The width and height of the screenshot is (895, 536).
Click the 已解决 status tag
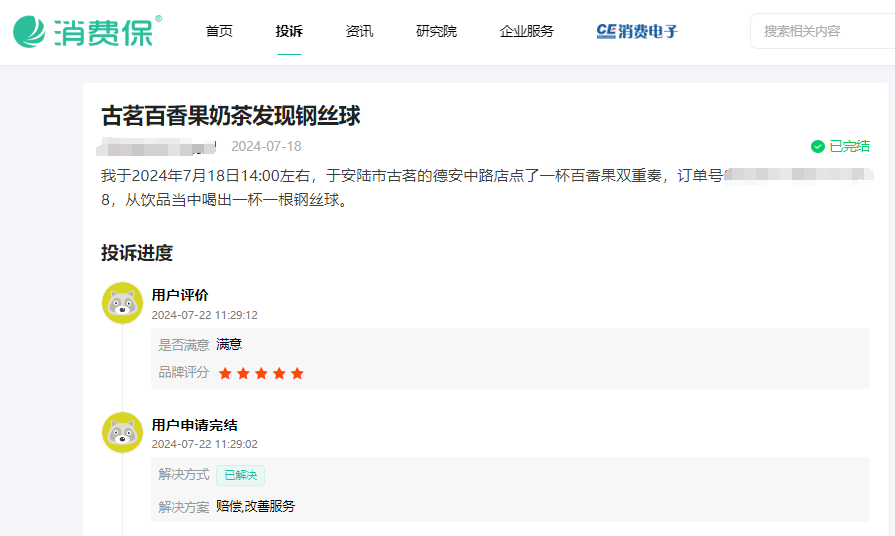point(240,475)
